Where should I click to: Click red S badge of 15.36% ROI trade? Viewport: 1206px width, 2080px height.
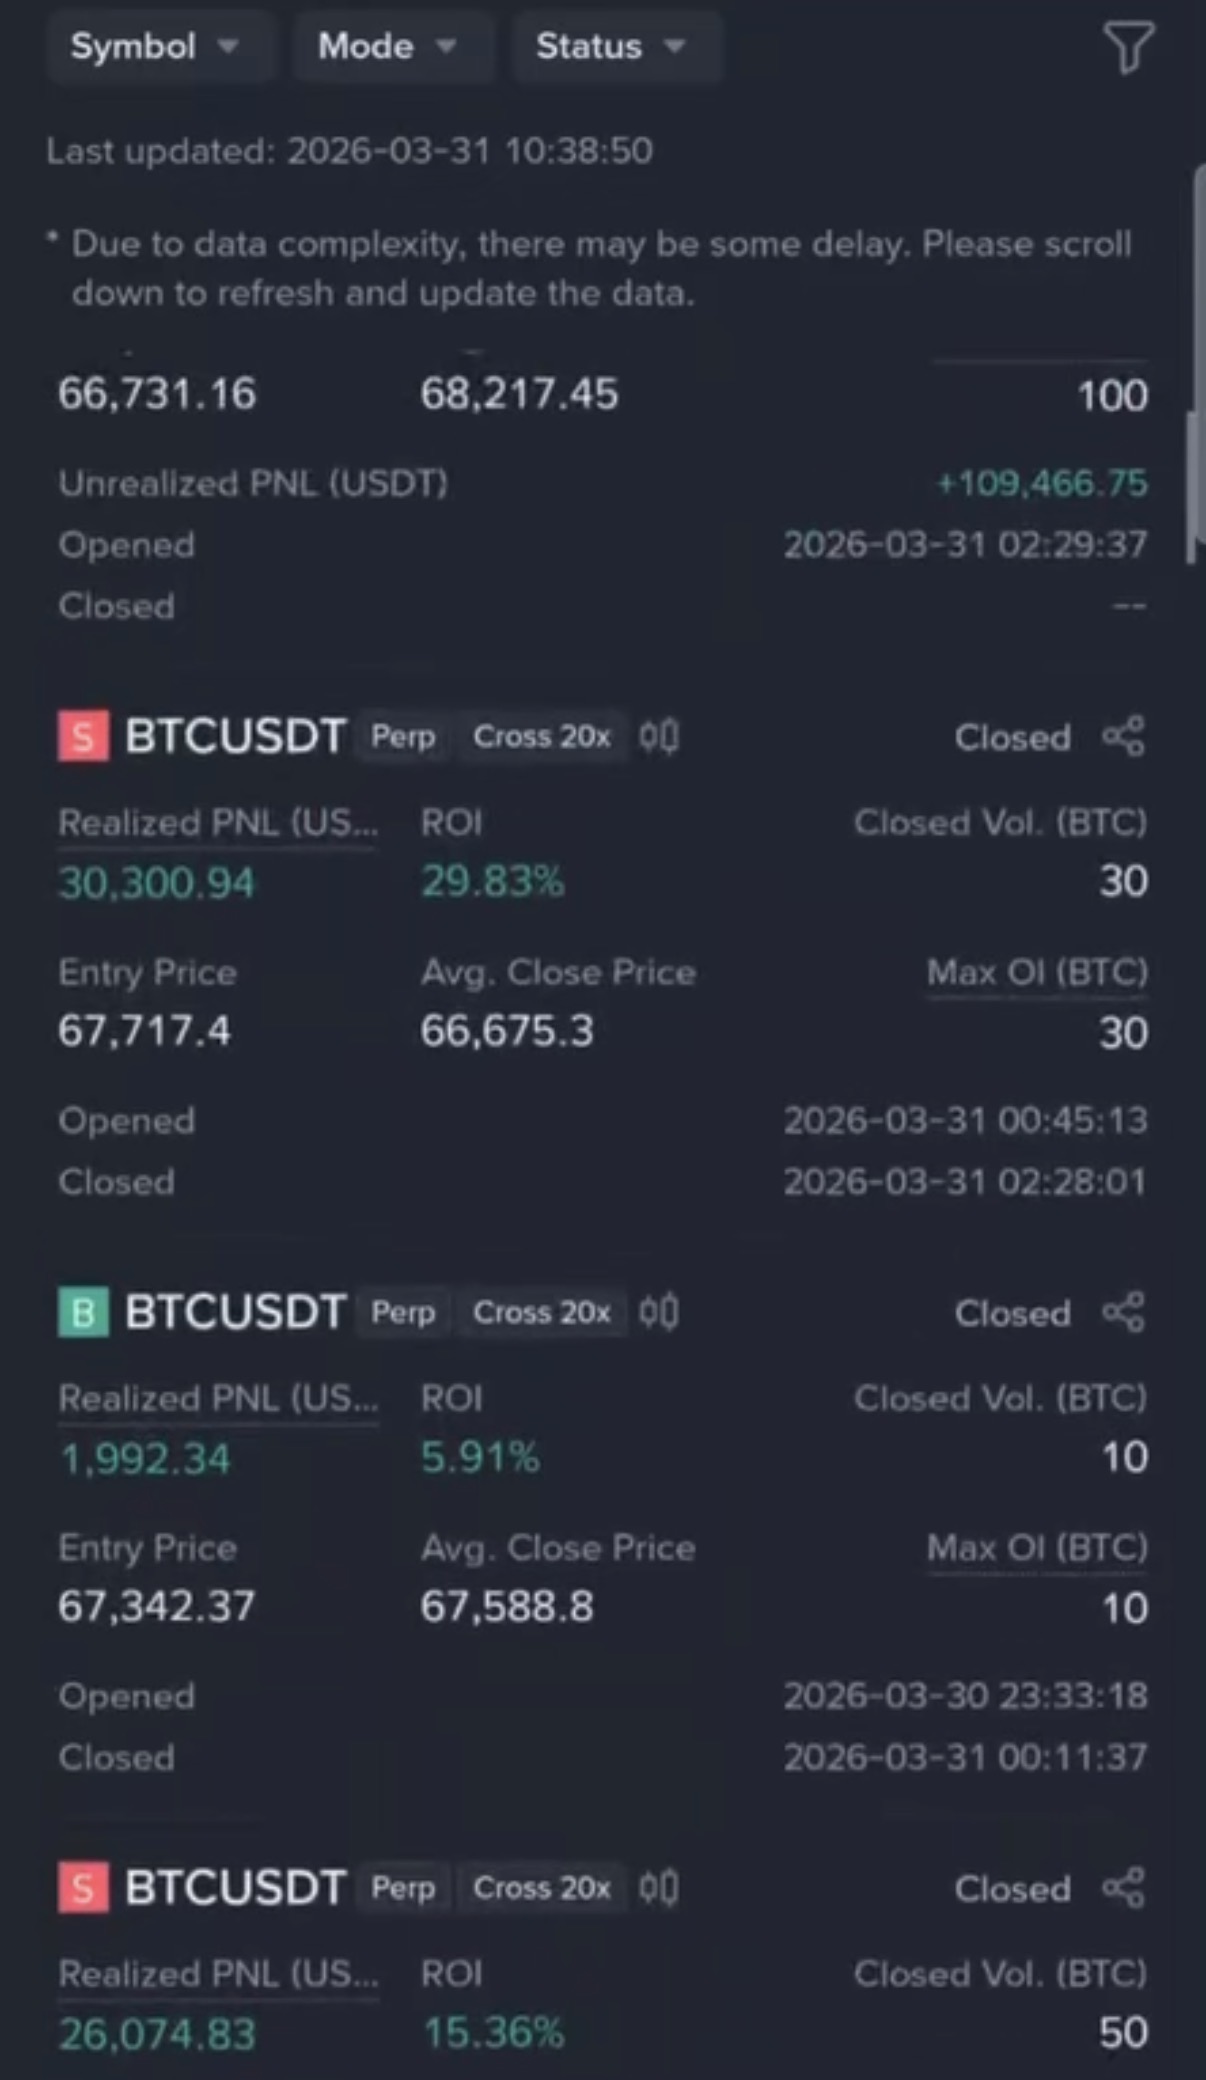click(83, 1888)
